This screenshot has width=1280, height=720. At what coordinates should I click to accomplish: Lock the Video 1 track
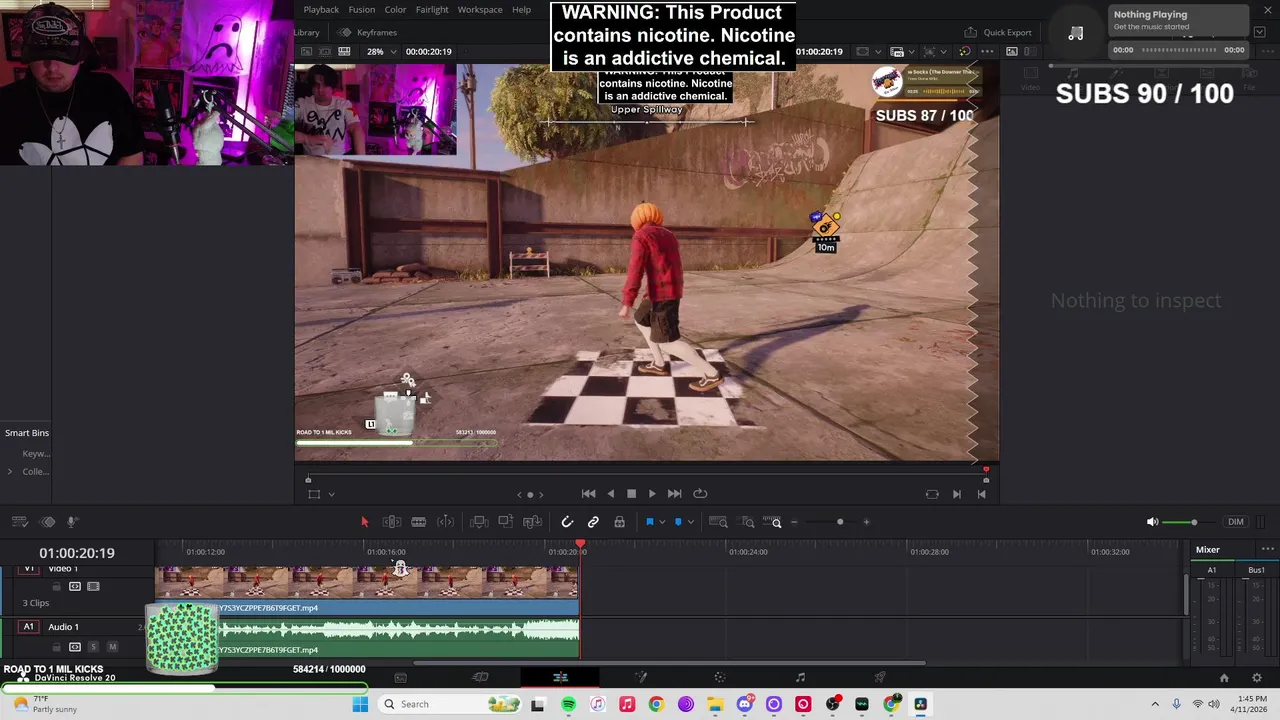tap(56, 586)
